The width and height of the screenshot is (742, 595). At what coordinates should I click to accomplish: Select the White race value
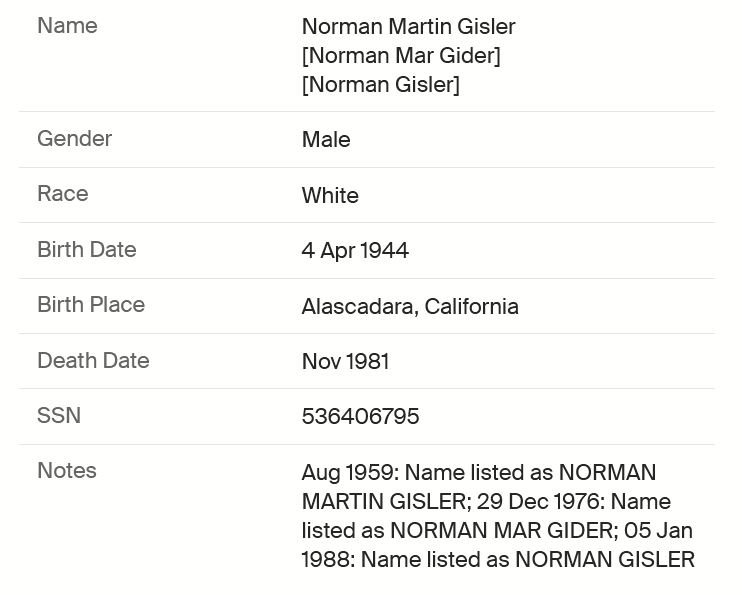coord(330,195)
